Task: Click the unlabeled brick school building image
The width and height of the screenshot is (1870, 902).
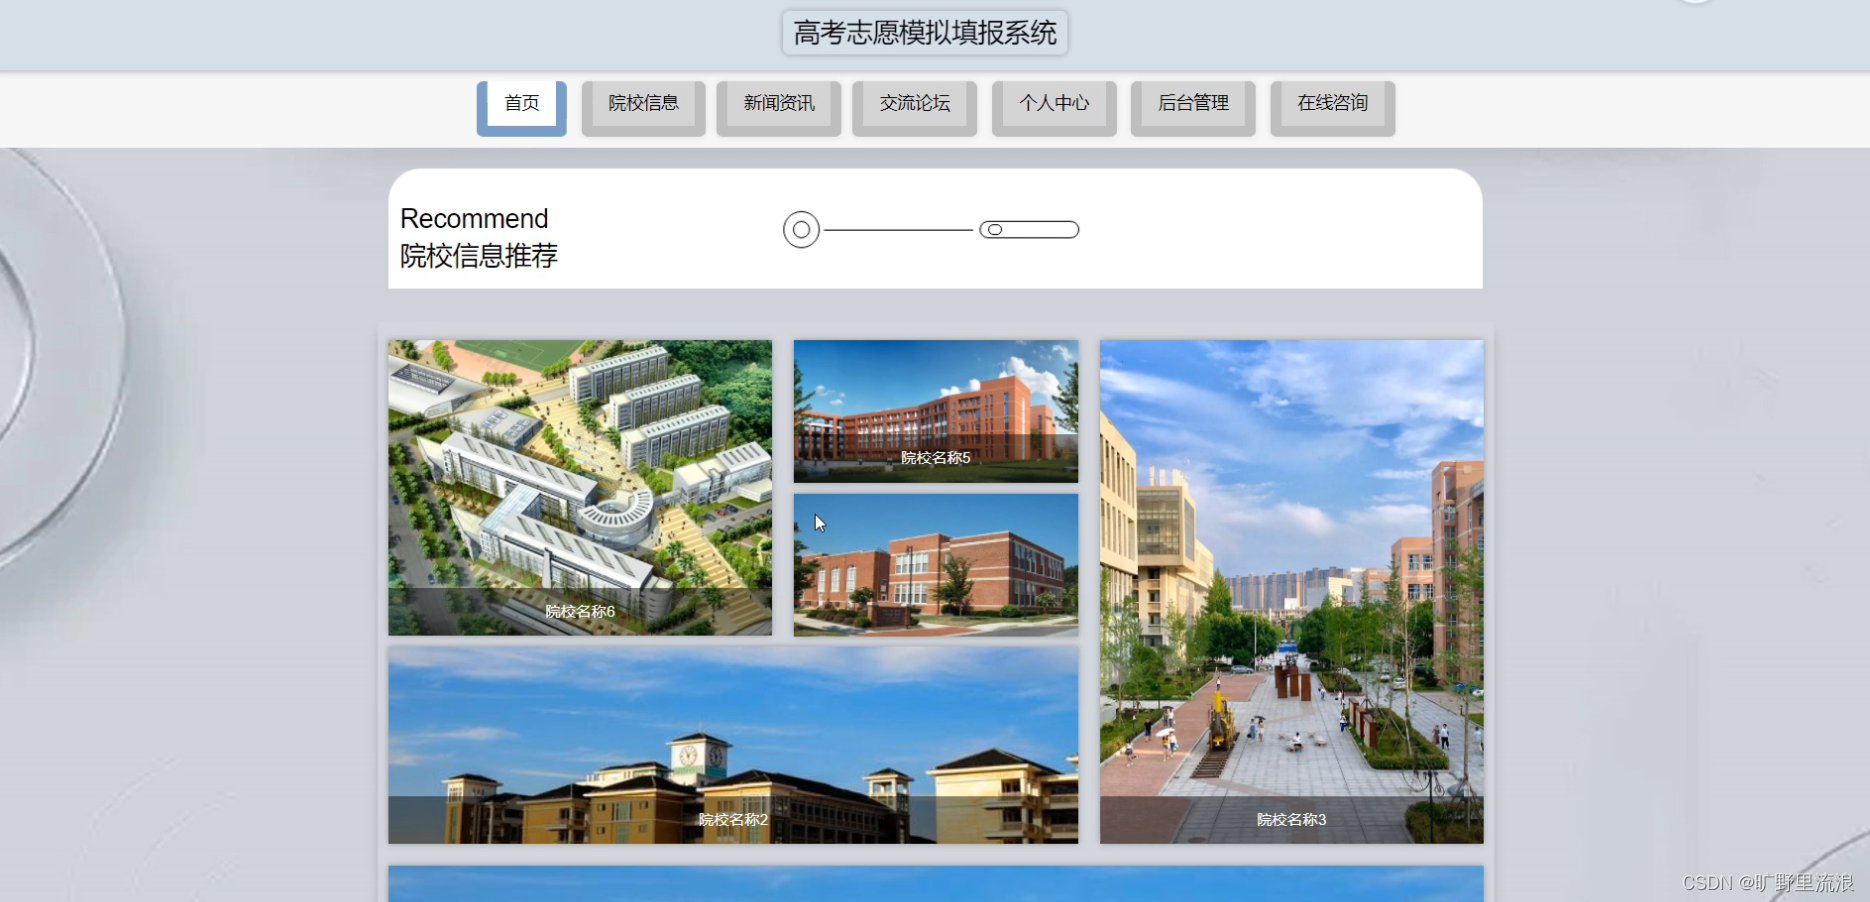Action: click(x=935, y=565)
